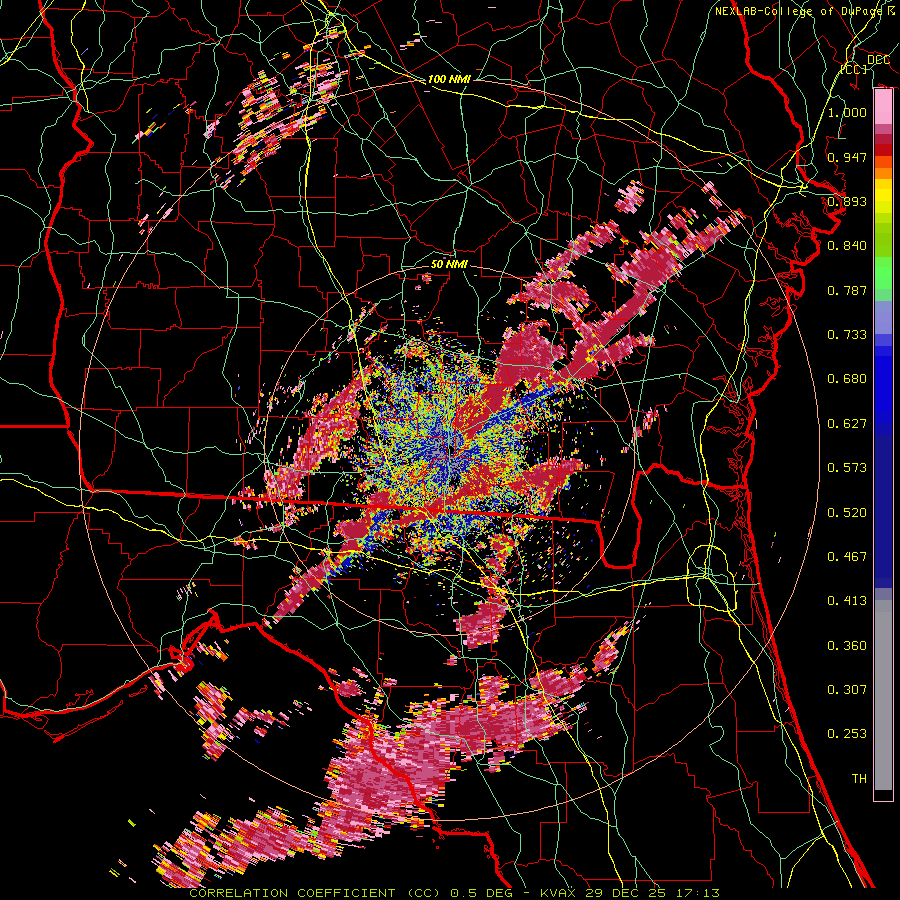
Task: Click the 'NEXLAB-College of DuPage' header text
Action: pyautogui.click(x=797, y=11)
